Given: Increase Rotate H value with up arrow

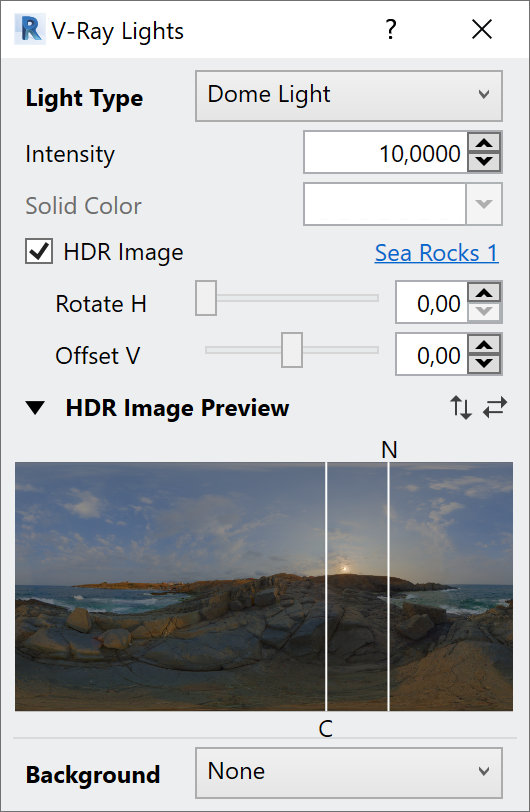Looking at the screenshot, I should point(484,293).
